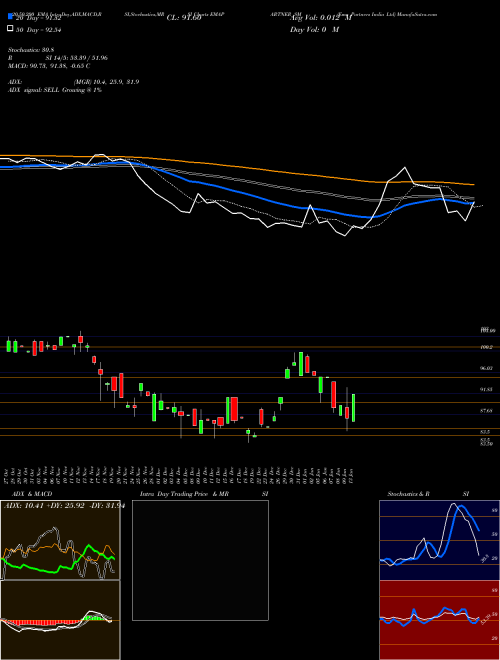
Task: Click the 83.5 price axis label
Action: (485, 432)
